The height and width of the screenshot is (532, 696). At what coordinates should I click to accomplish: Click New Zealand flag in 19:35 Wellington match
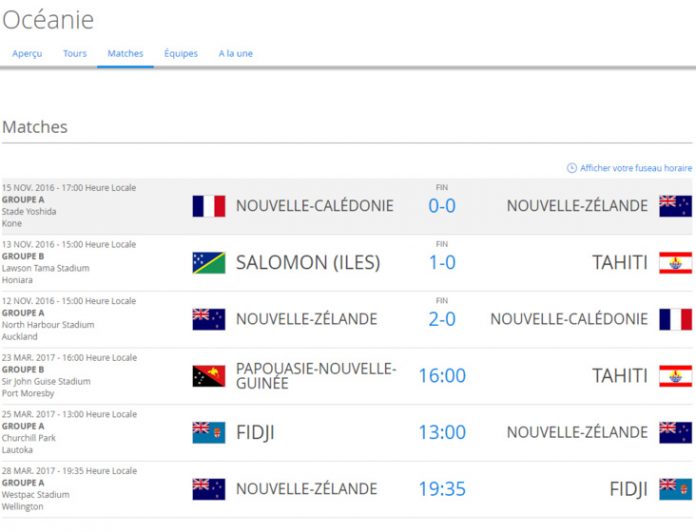[209, 489]
